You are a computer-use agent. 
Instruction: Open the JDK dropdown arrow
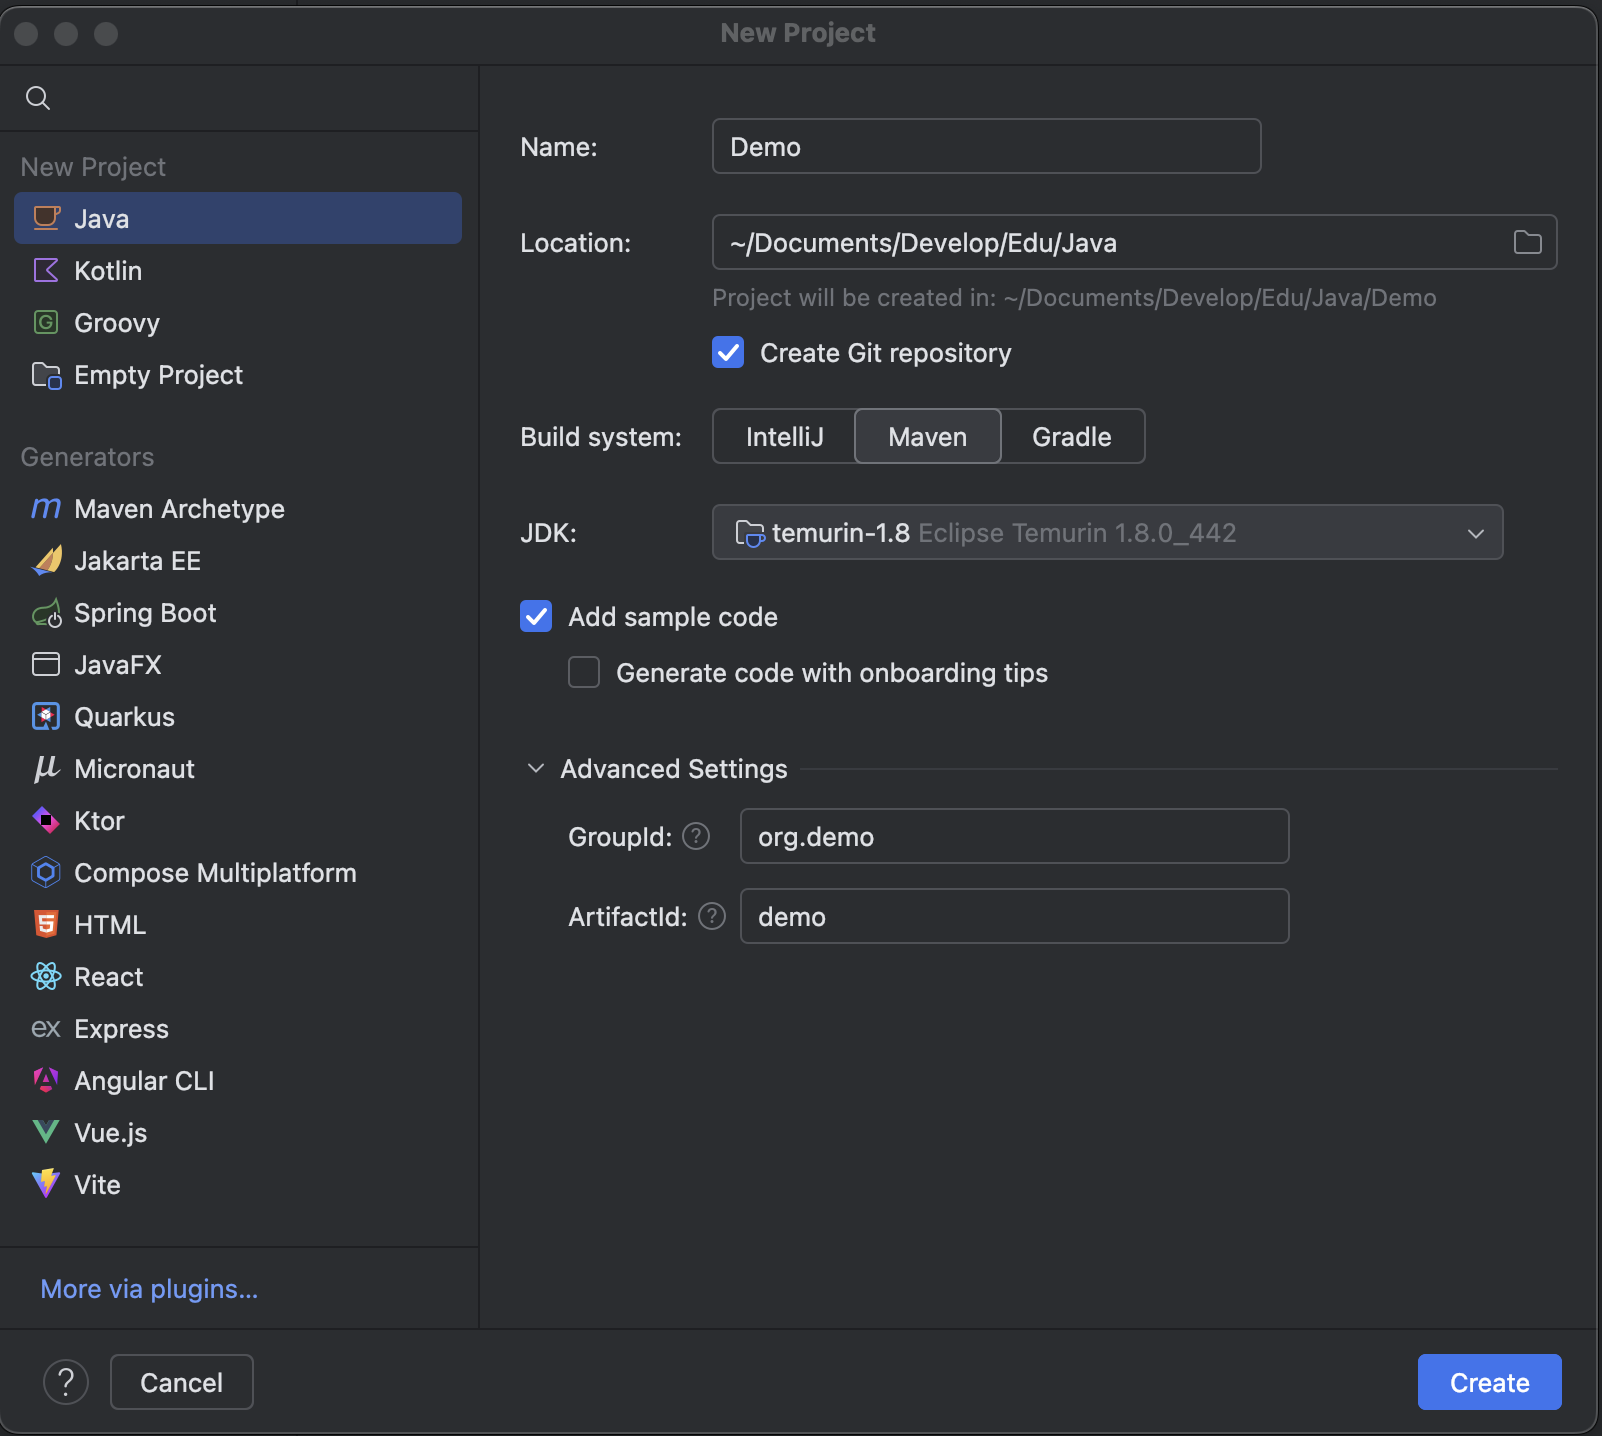pyautogui.click(x=1476, y=533)
